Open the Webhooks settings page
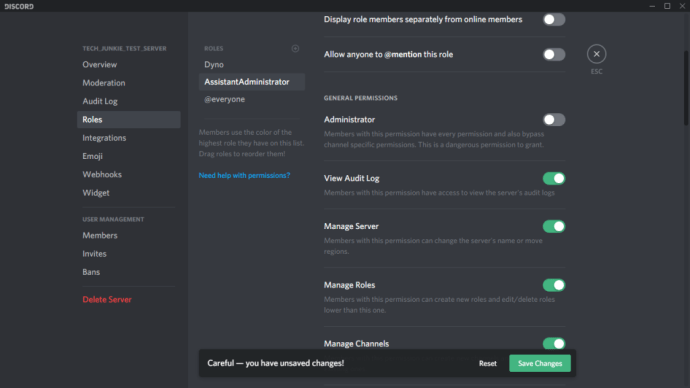The width and height of the screenshot is (690, 388). coord(128,175)
